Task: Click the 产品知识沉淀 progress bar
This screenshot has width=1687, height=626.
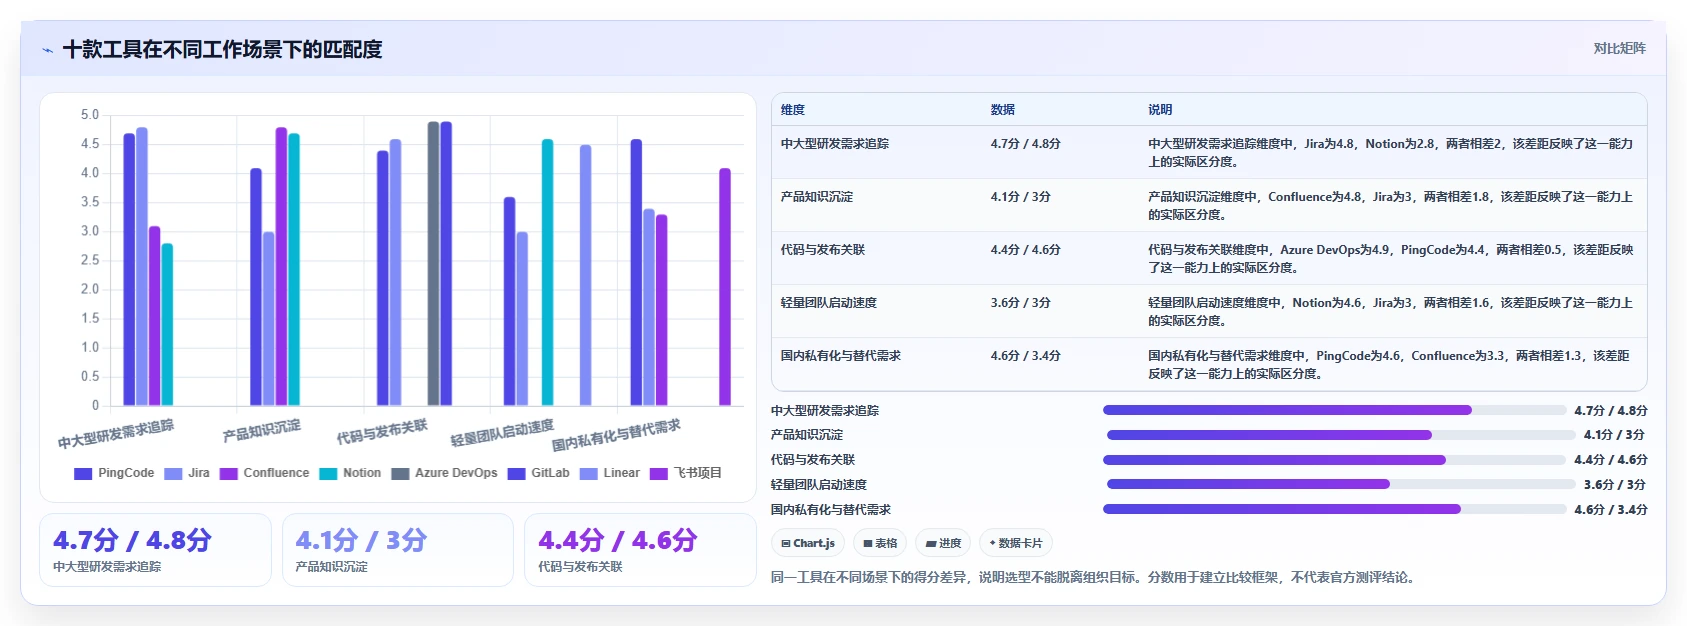Action: 1341,435
